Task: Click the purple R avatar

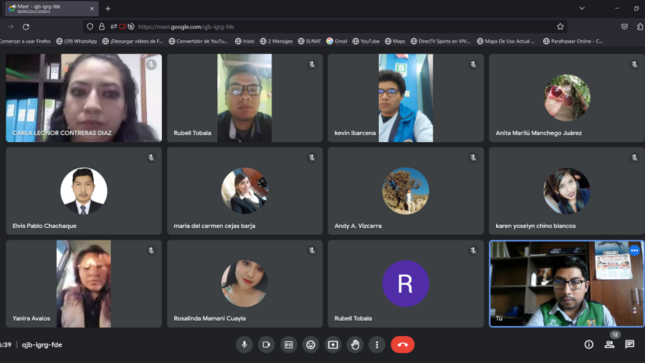Action: (406, 284)
